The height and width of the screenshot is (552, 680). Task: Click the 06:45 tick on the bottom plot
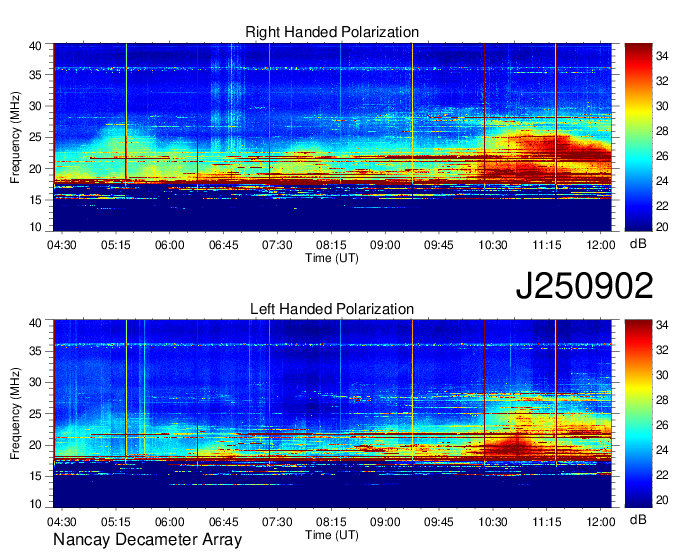[x=223, y=522]
